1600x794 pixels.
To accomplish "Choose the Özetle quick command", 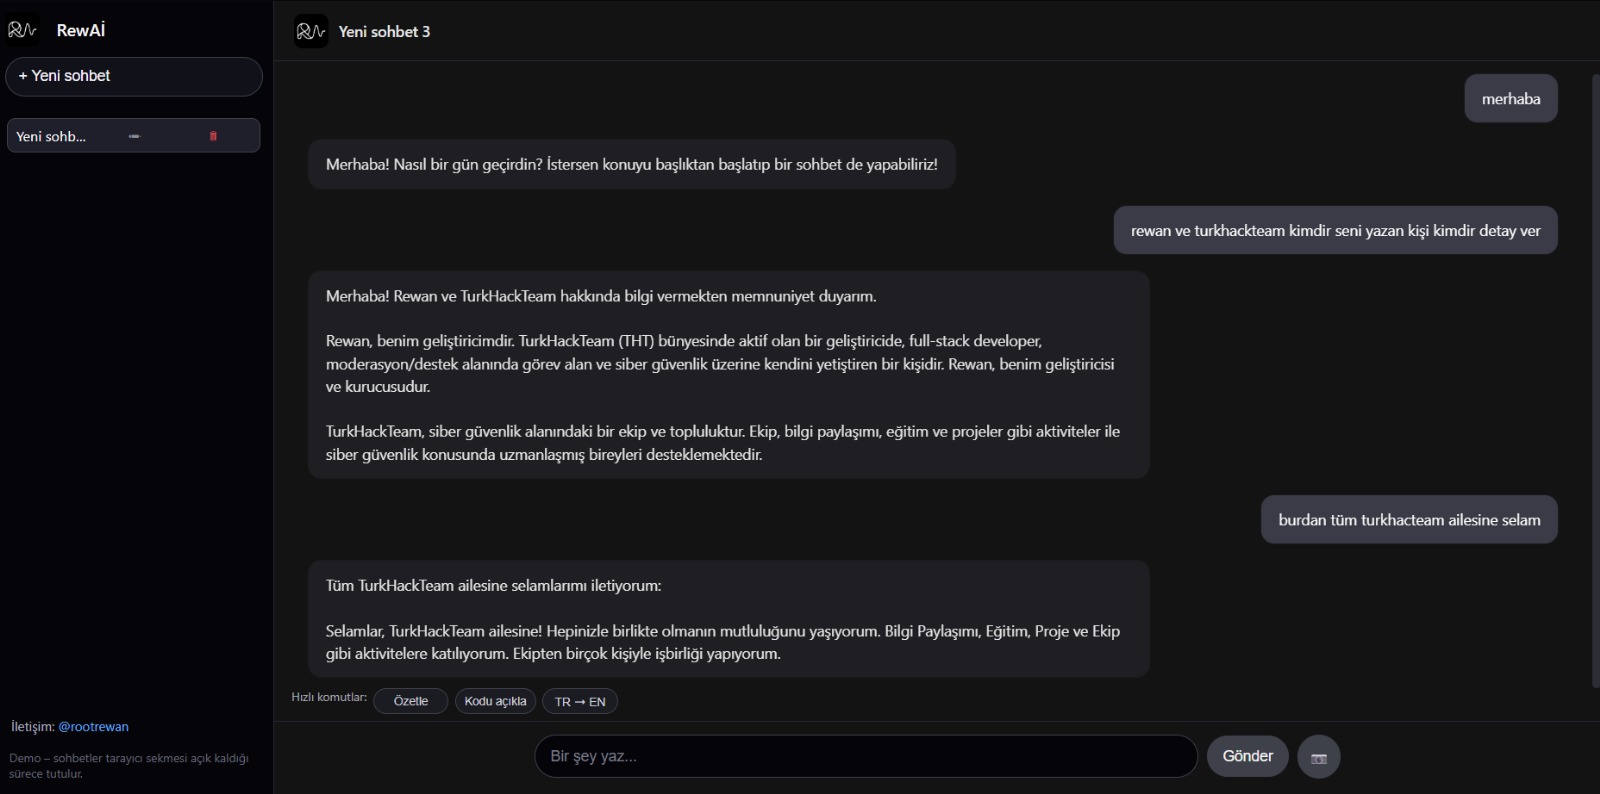I will click(x=411, y=701).
